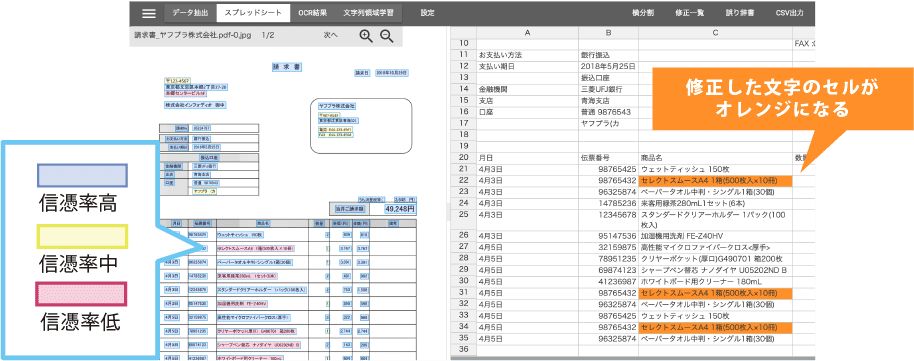Click file name 請求書_ヤフプラ株式会社.pdf-0.jpg

(x=193, y=35)
